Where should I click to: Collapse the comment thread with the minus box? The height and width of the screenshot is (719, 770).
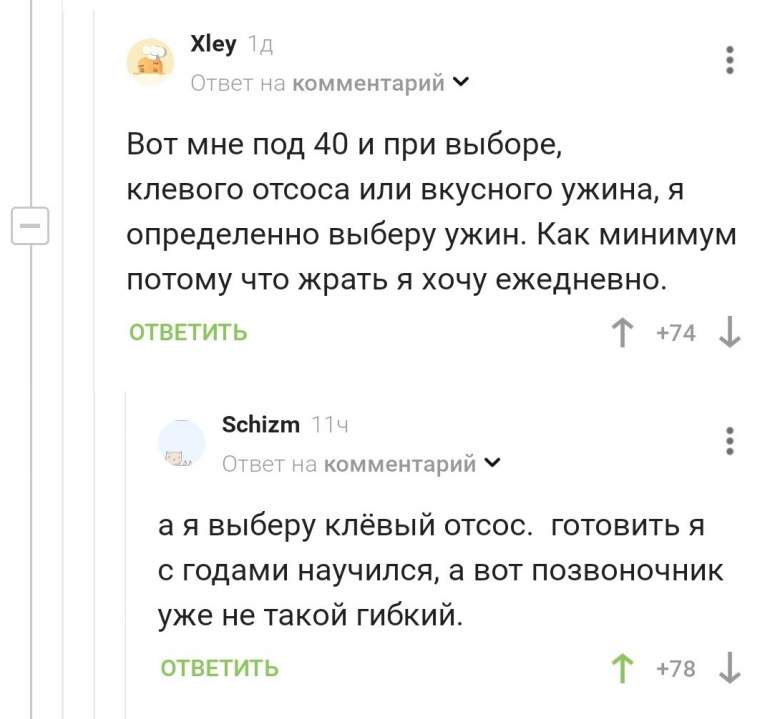pos(29,226)
